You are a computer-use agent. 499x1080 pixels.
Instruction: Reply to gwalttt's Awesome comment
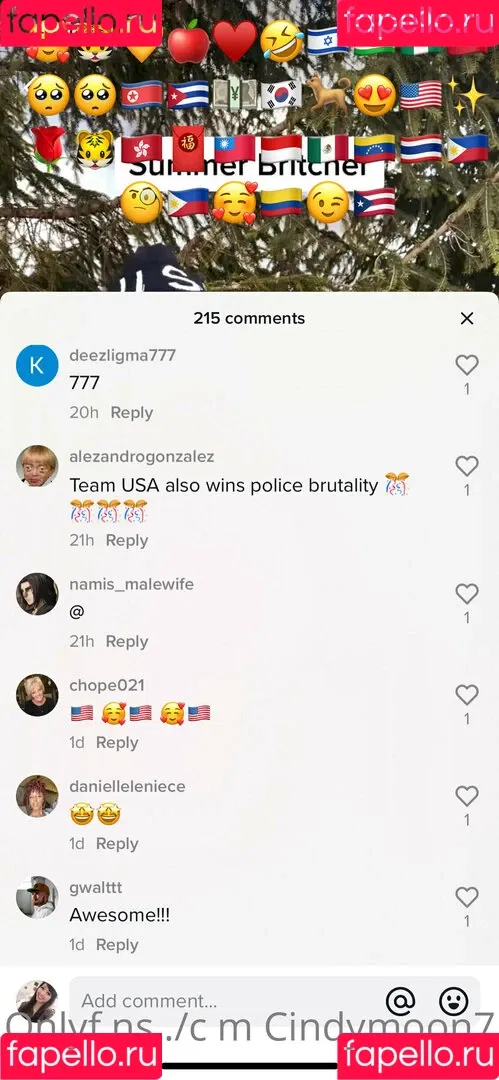pos(117,945)
